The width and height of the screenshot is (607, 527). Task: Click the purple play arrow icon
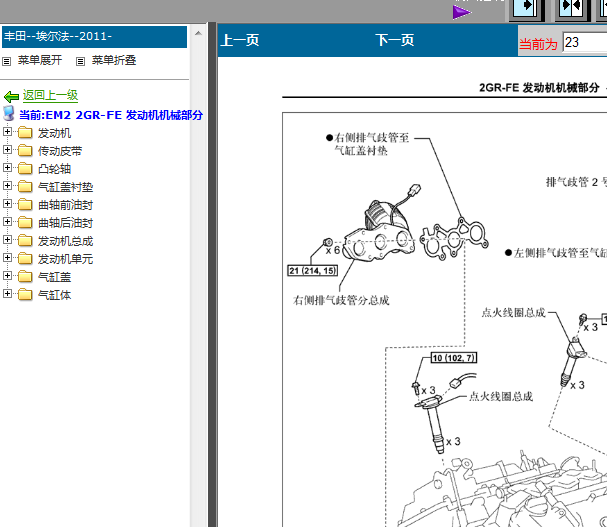tap(461, 12)
